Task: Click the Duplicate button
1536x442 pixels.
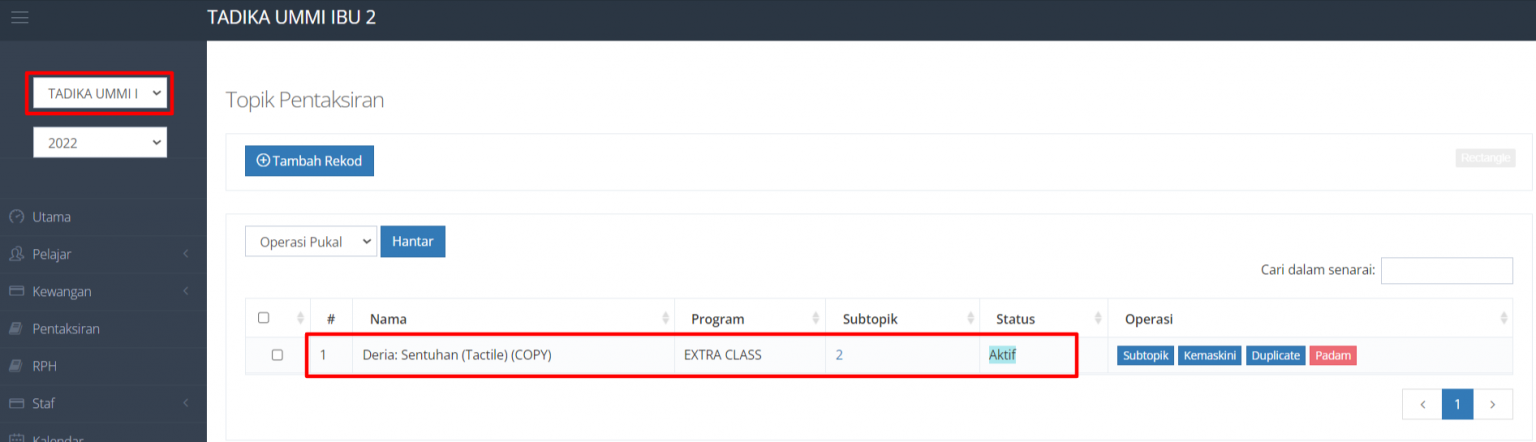Action: point(1275,356)
